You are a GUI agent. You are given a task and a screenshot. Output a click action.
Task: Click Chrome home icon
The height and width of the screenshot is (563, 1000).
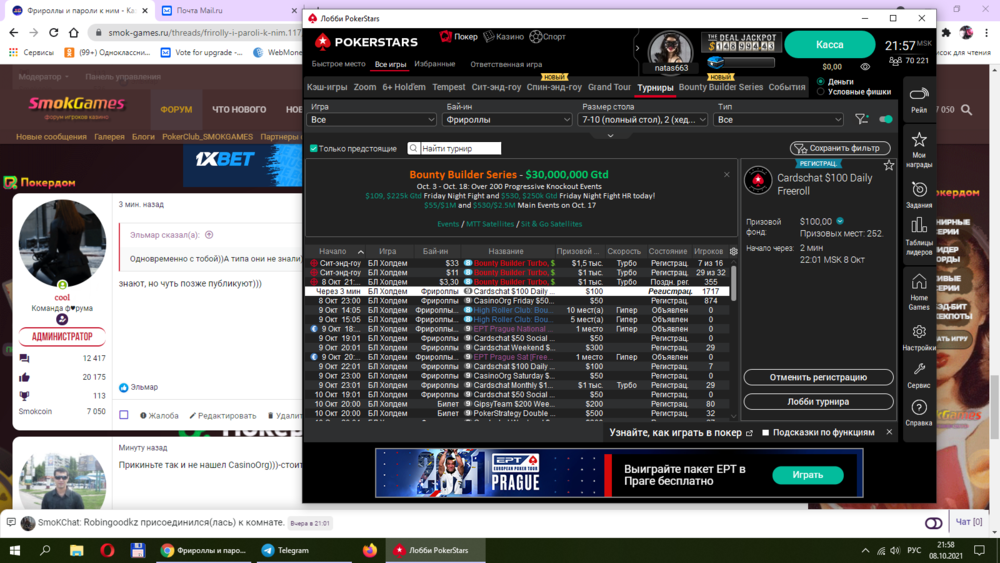[74, 32]
